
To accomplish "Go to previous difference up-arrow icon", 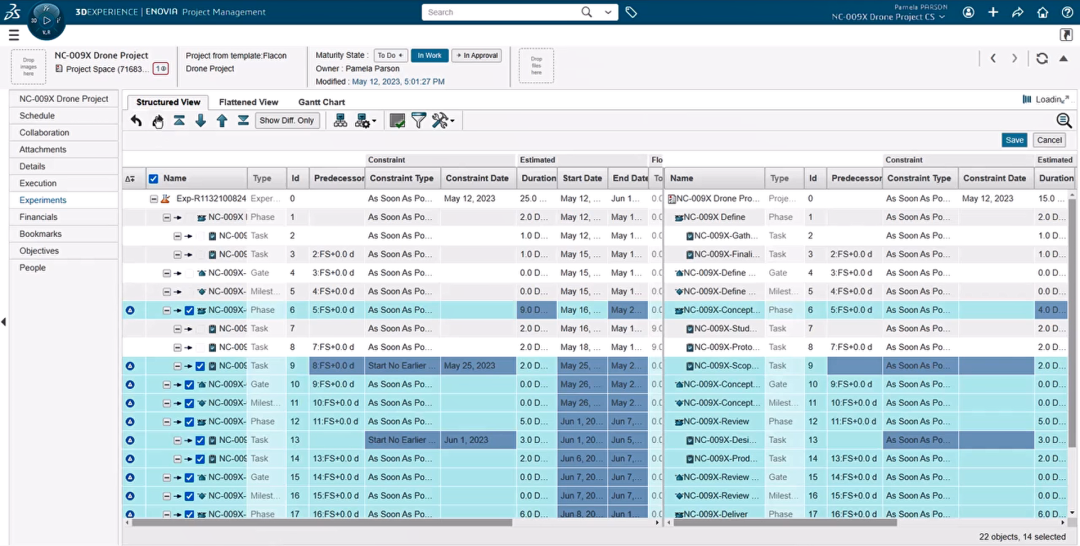I will click(x=222, y=120).
